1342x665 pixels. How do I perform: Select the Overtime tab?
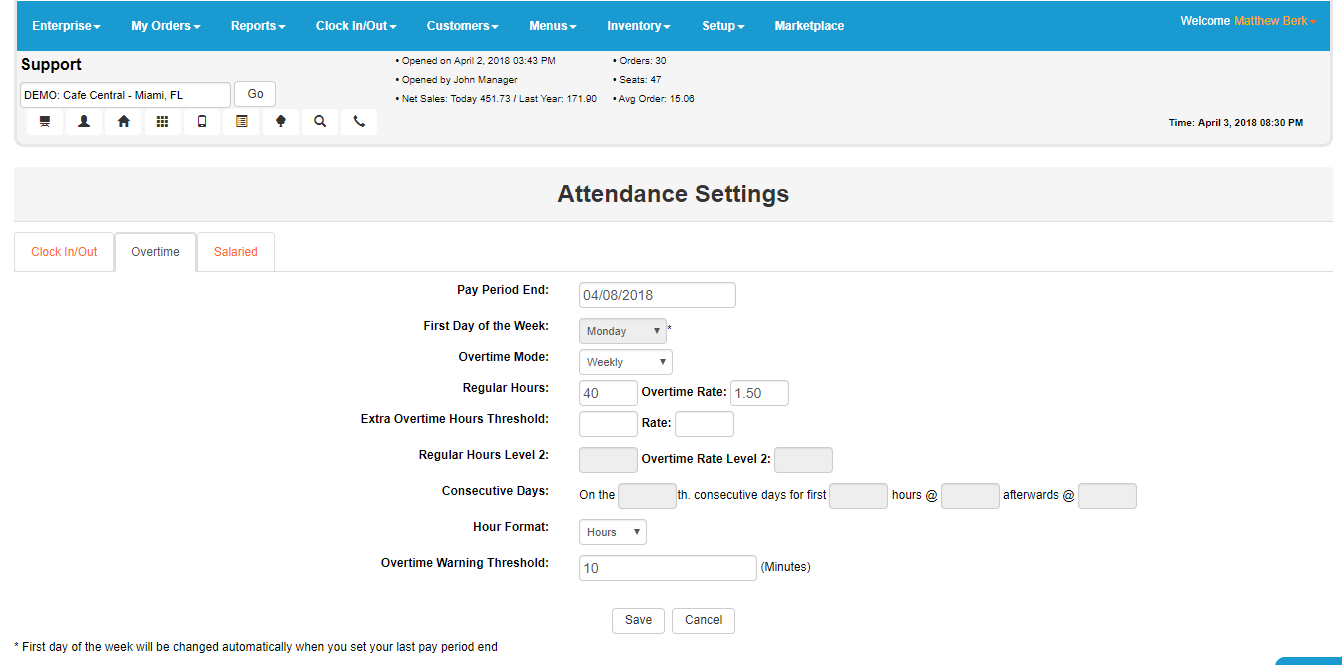155,252
